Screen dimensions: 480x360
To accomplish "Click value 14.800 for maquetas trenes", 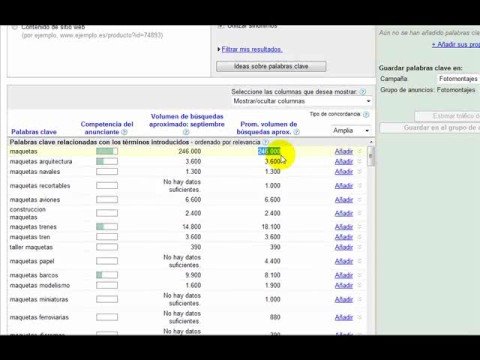I will 192,227.
